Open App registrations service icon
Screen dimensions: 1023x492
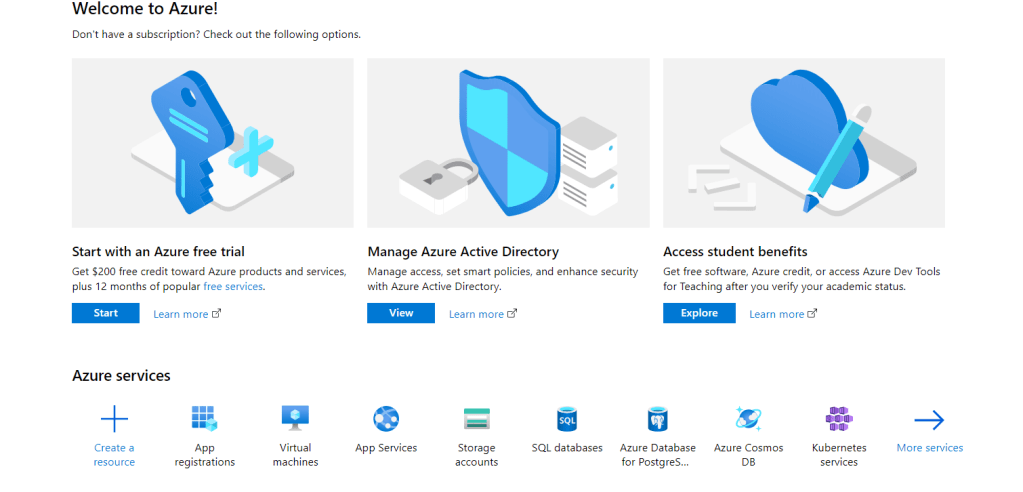tap(204, 418)
